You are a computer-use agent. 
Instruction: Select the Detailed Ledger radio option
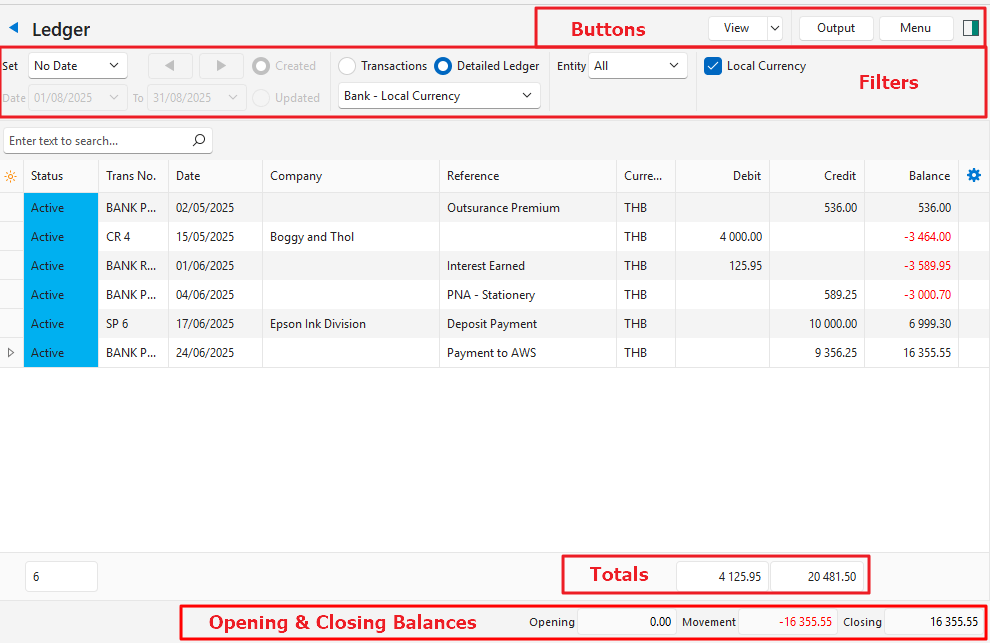tap(443, 66)
